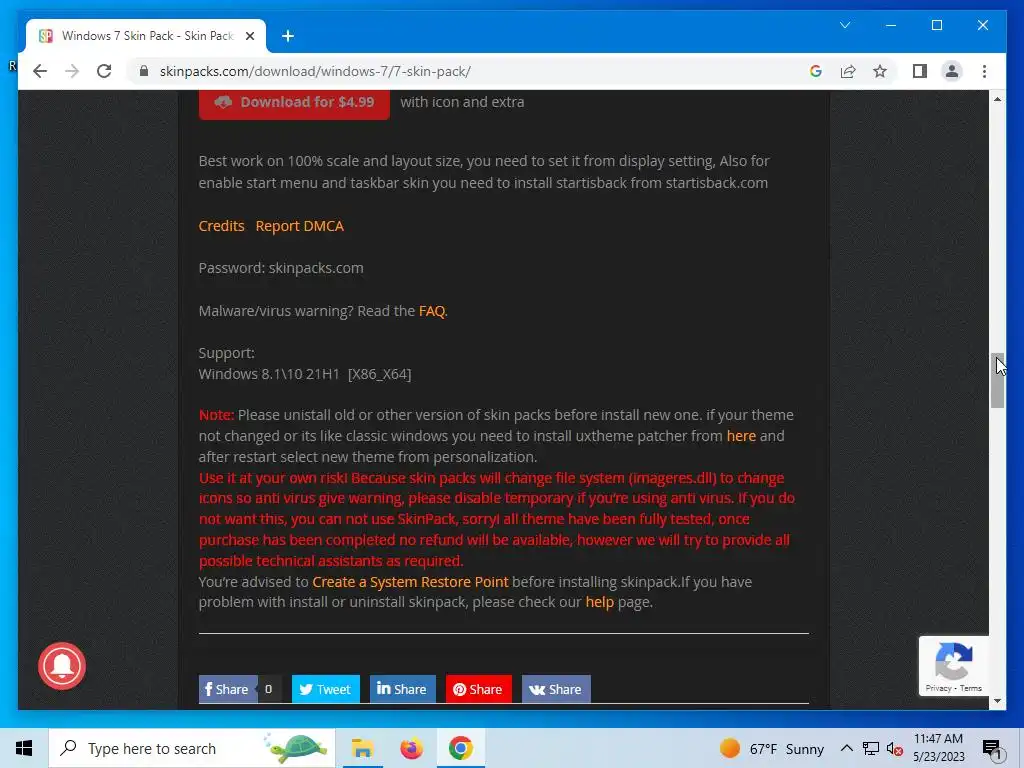Open reCAPTCHA Privacy link
Viewport: 1024px width, 768px height.
[x=938, y=688]
